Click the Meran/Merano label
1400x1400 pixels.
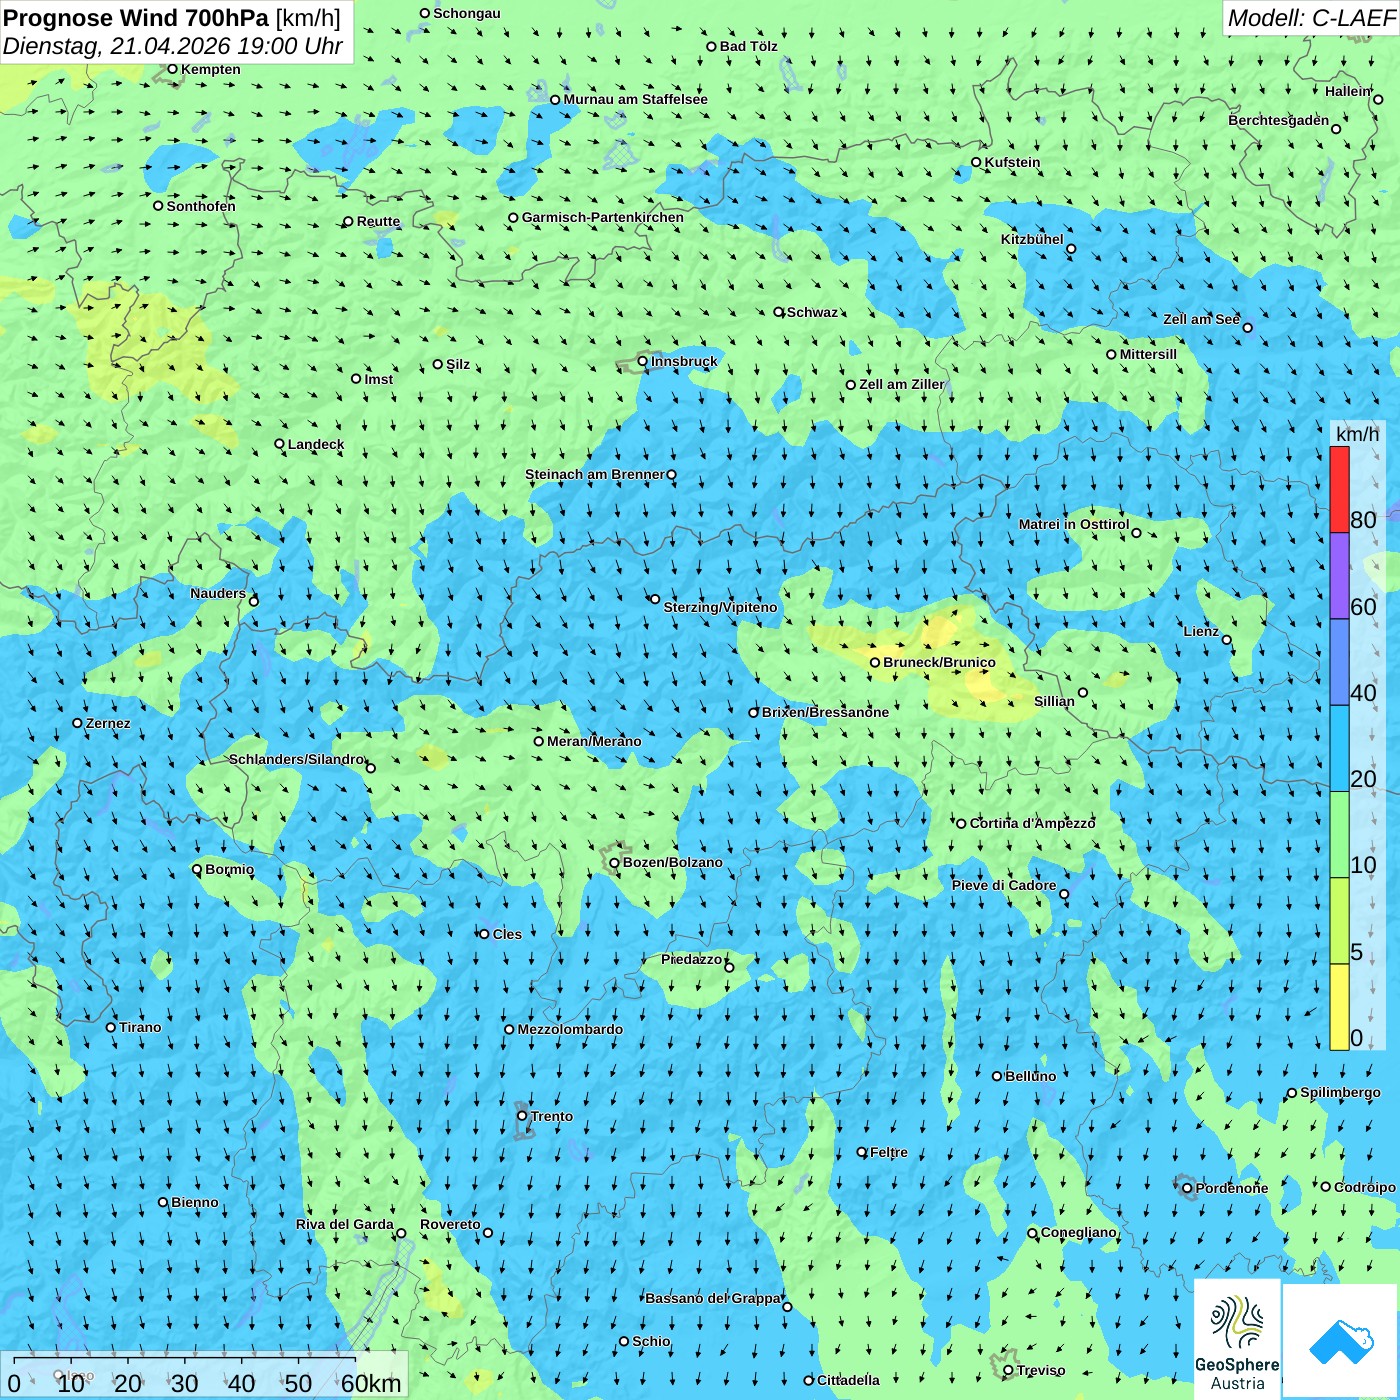(x=594, y=741)
